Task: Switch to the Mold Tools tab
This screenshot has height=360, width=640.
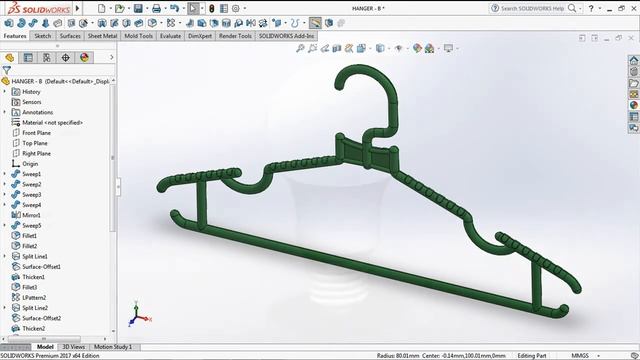Action: [x=138, y=36]
